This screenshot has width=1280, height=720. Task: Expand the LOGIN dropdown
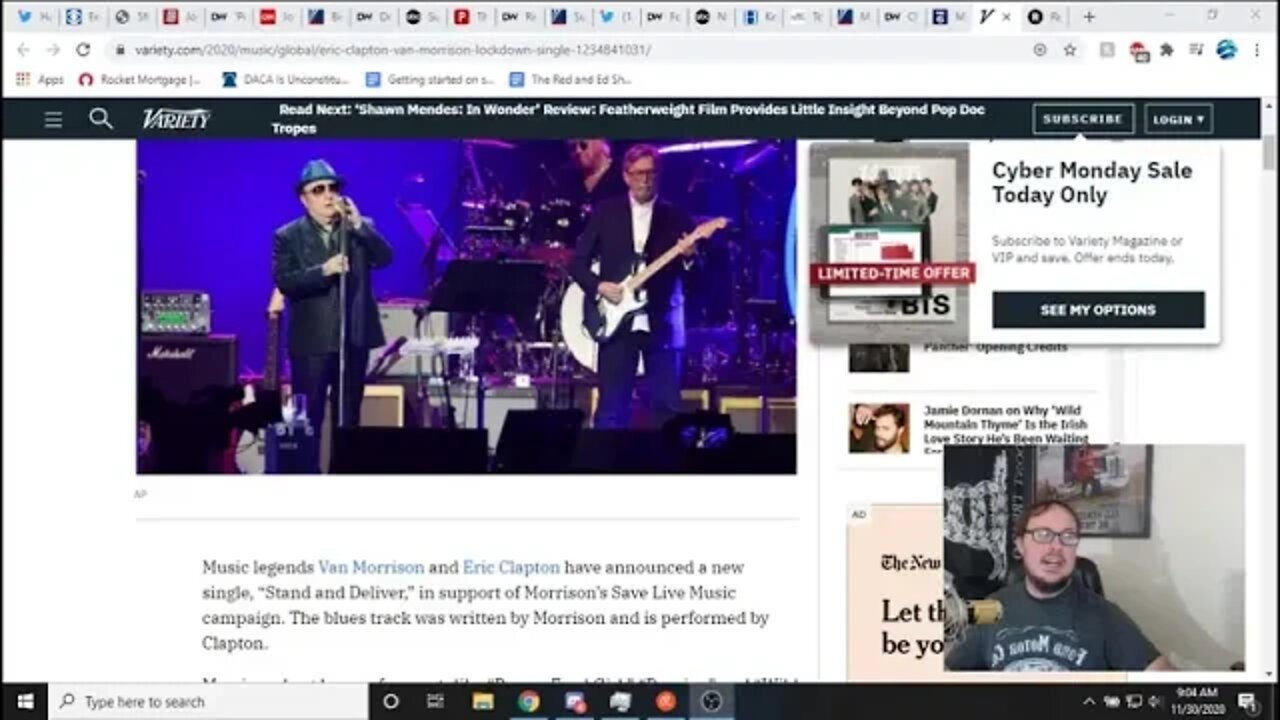[x=1179, y=119]
